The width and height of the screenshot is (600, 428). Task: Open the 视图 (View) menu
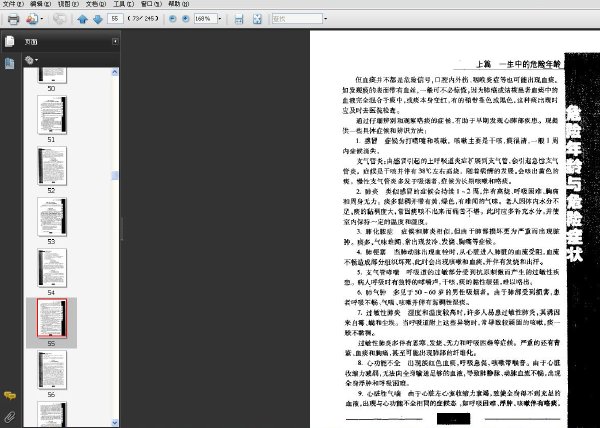pyautogui.click(x=68, y=4)
